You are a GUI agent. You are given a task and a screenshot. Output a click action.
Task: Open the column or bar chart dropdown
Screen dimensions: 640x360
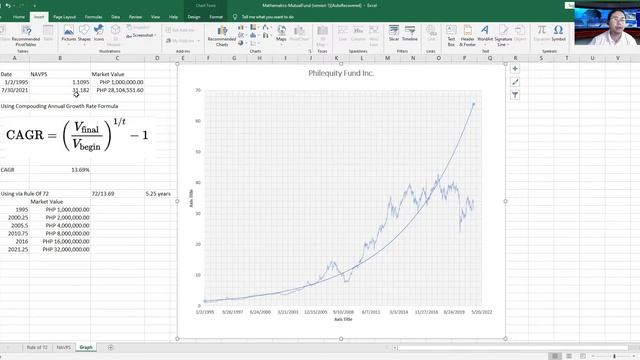tap(242, 27)
